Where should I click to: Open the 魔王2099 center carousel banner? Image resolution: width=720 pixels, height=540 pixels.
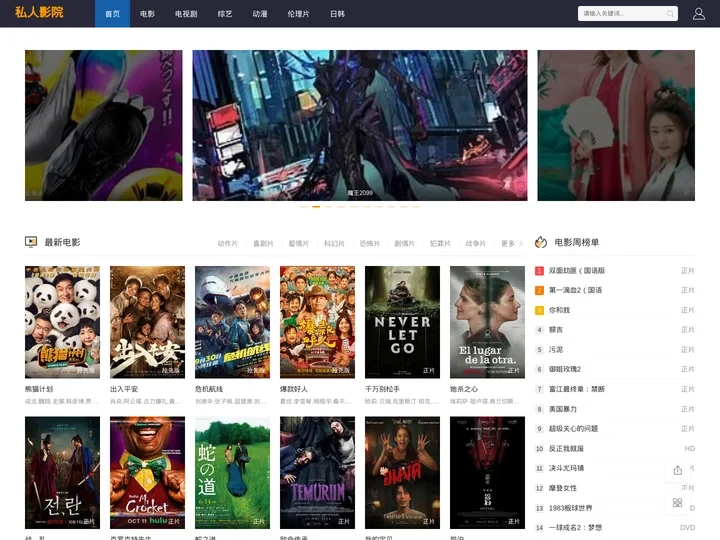pos(360,125)
